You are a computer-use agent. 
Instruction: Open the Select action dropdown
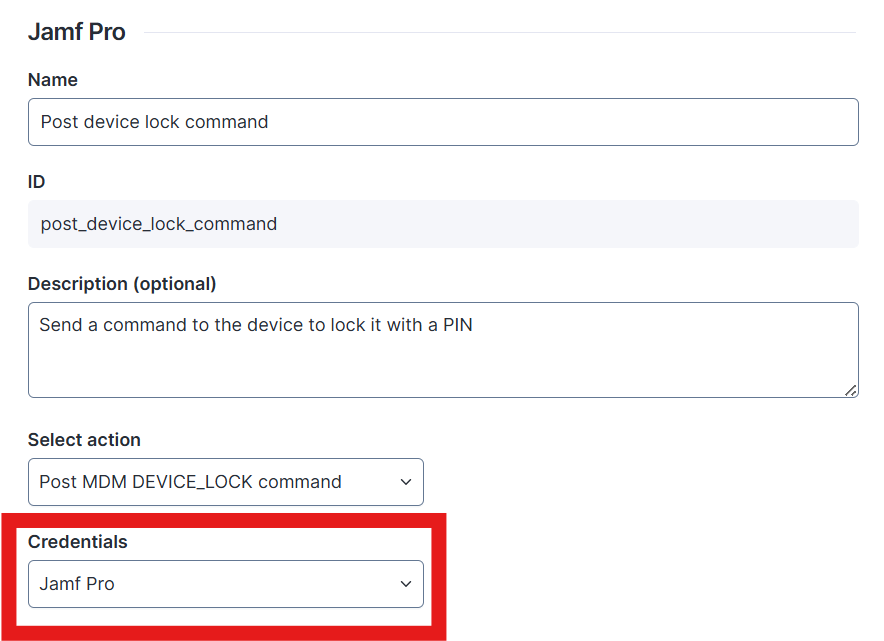(x=225, y=482)
